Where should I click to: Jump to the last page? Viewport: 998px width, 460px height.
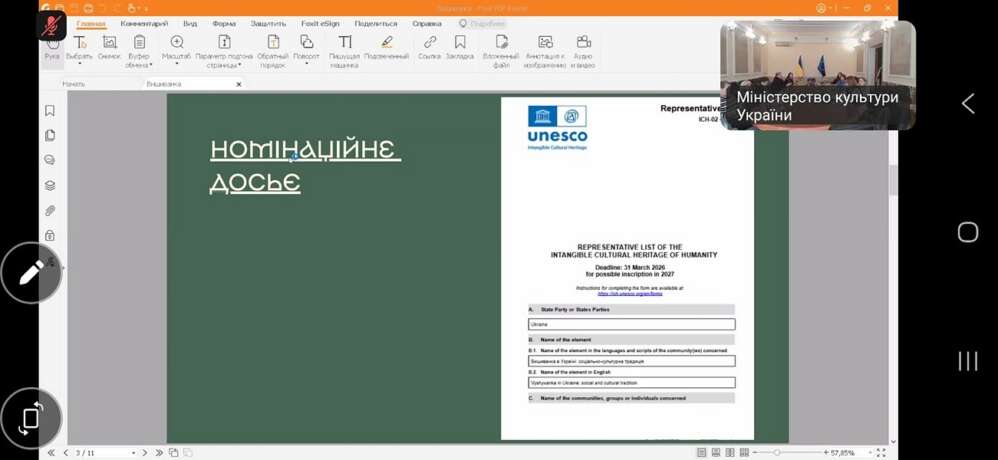coord(158,452)
